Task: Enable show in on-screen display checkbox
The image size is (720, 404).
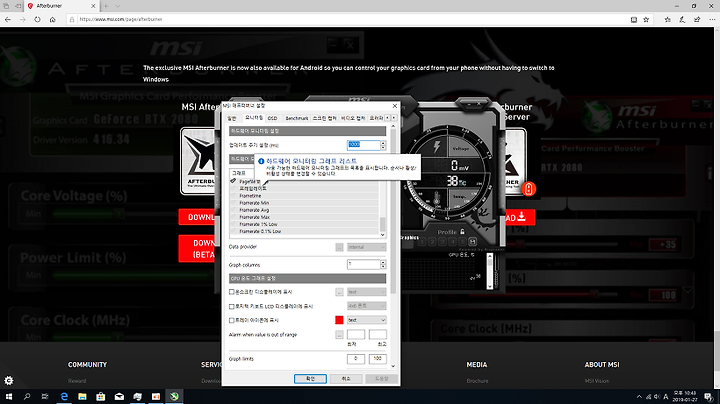Action: coord(232,292)
